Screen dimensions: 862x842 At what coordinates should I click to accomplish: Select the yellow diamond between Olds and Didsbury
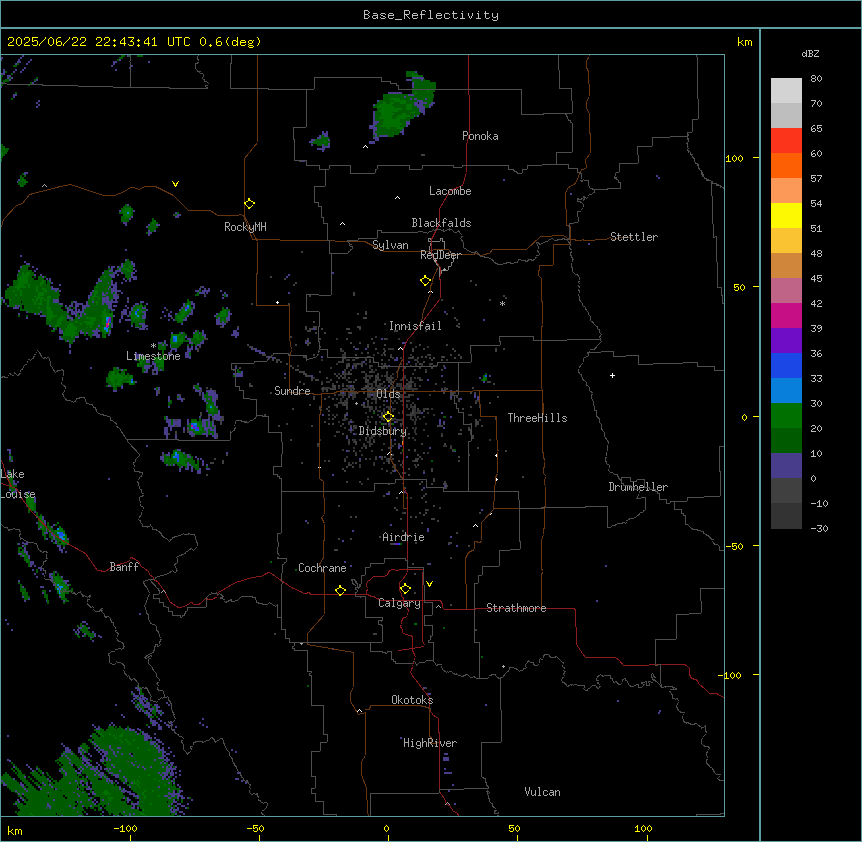point(388,417)
